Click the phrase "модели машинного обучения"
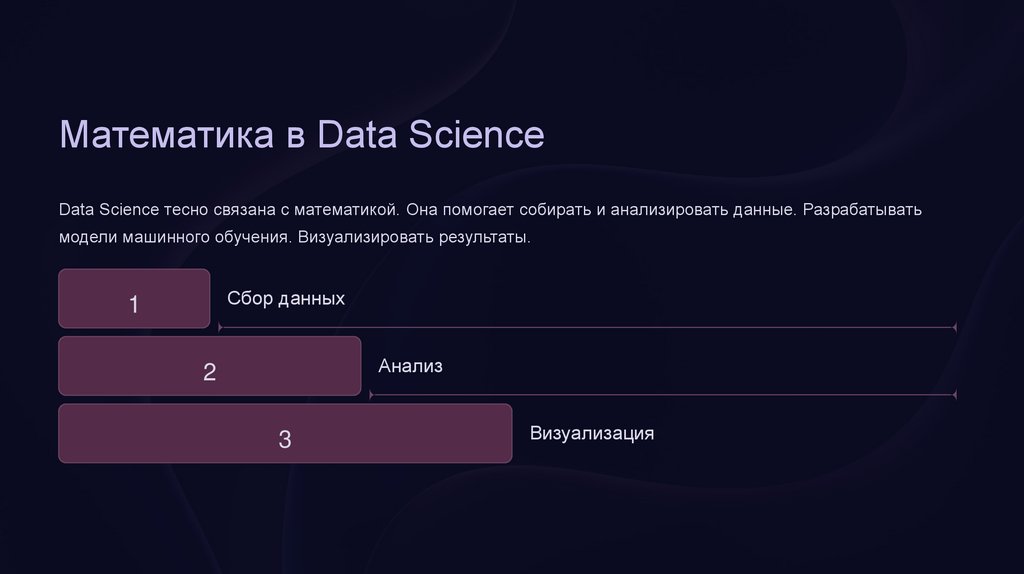The image size is (1024, 574). click(174, 240)
